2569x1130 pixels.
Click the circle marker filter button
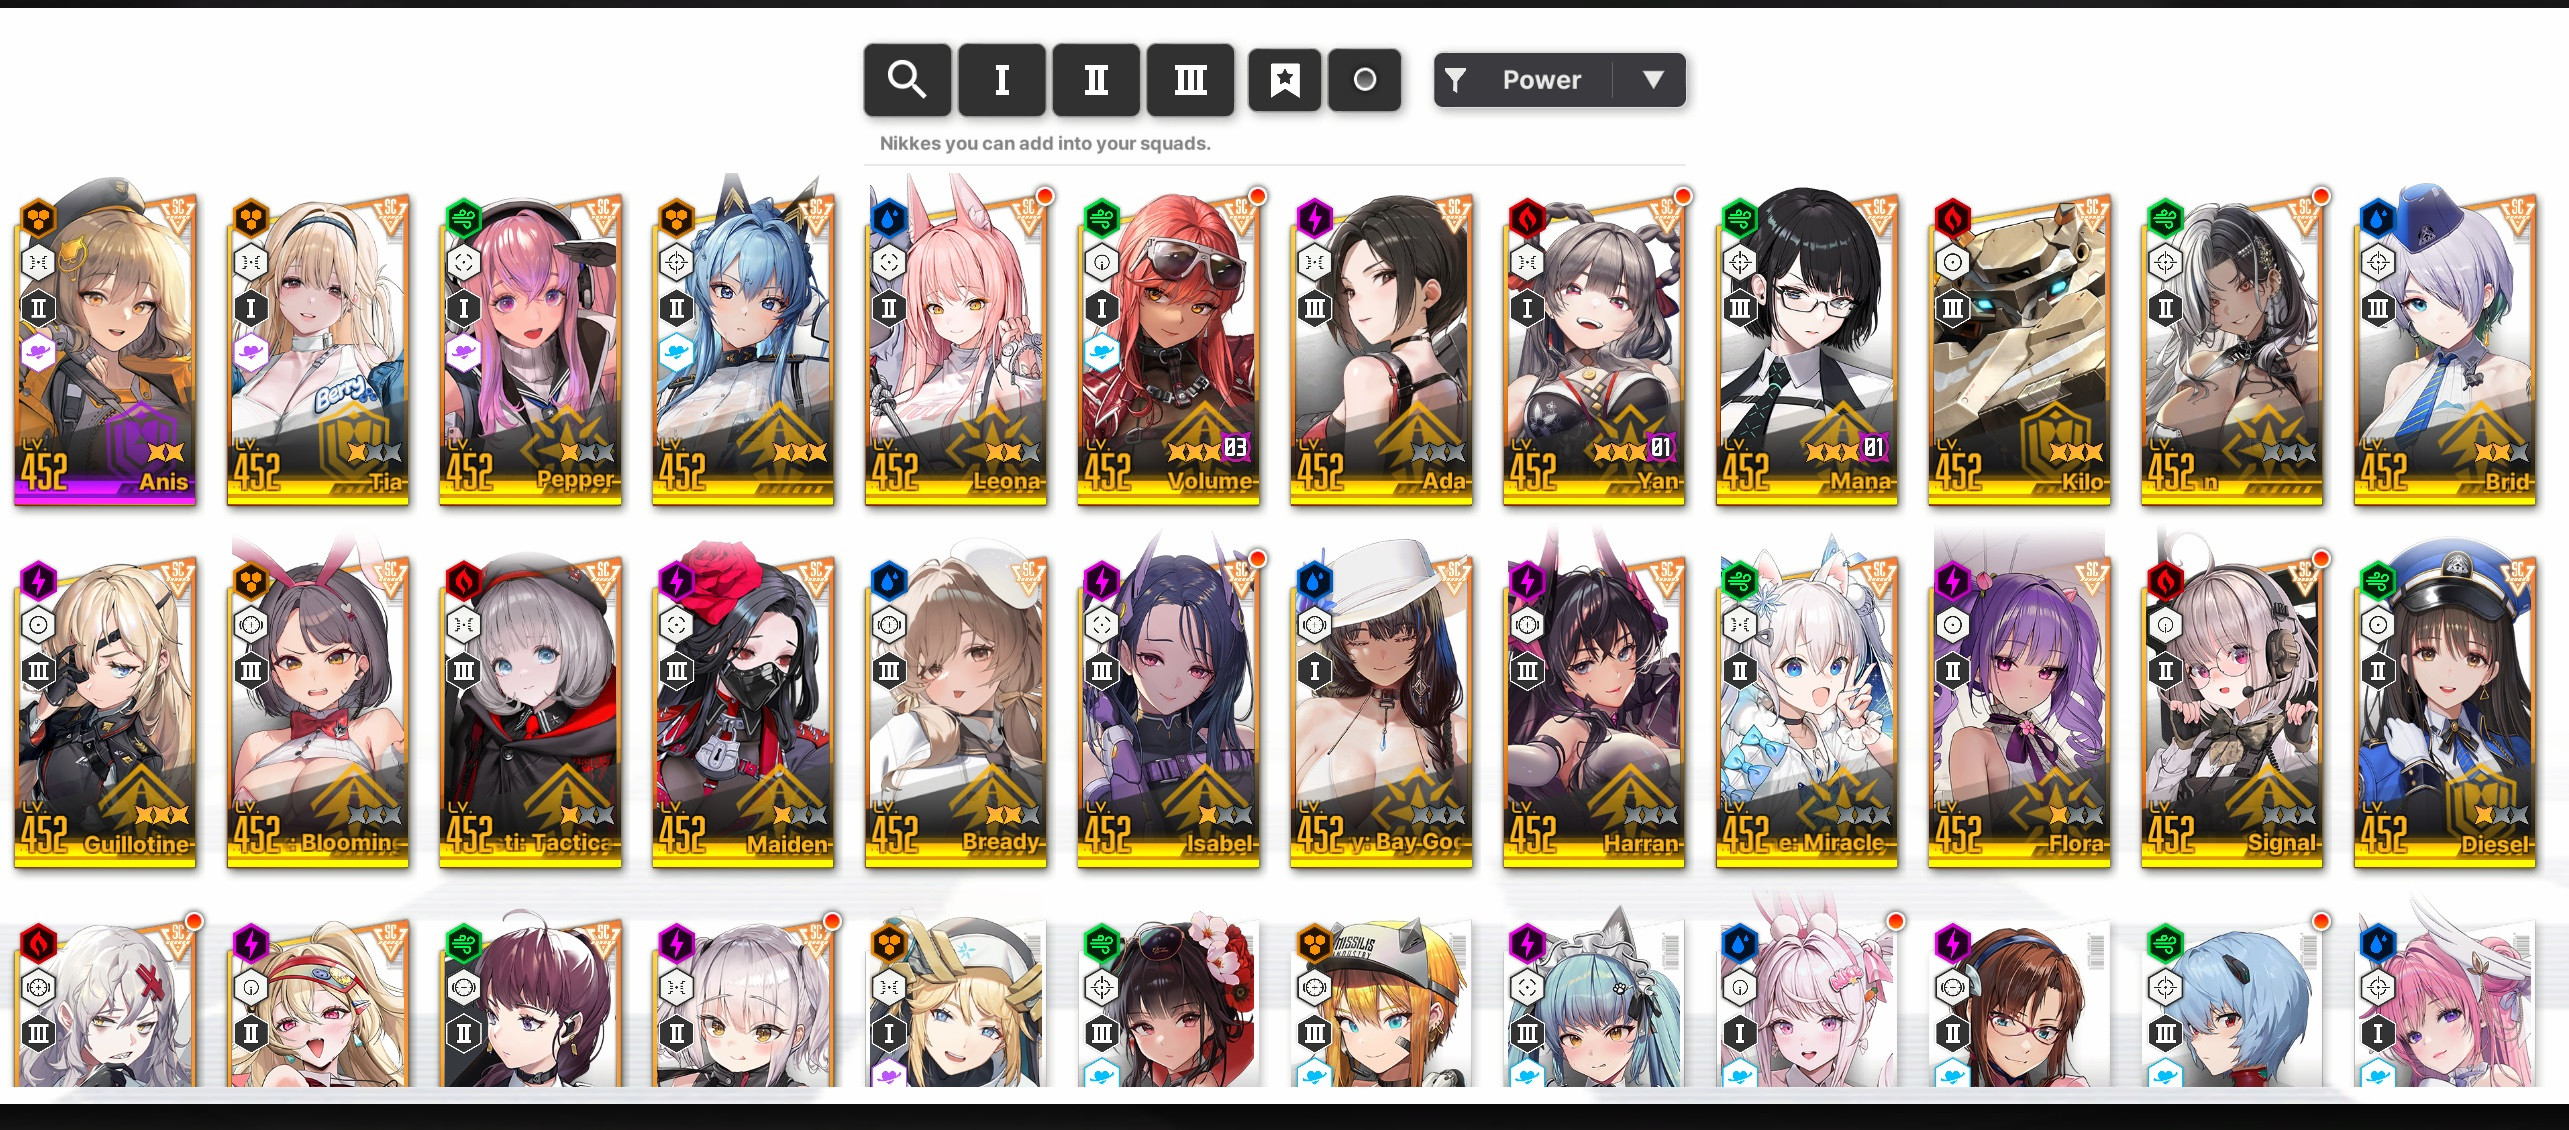click(x=1364, y=80)
